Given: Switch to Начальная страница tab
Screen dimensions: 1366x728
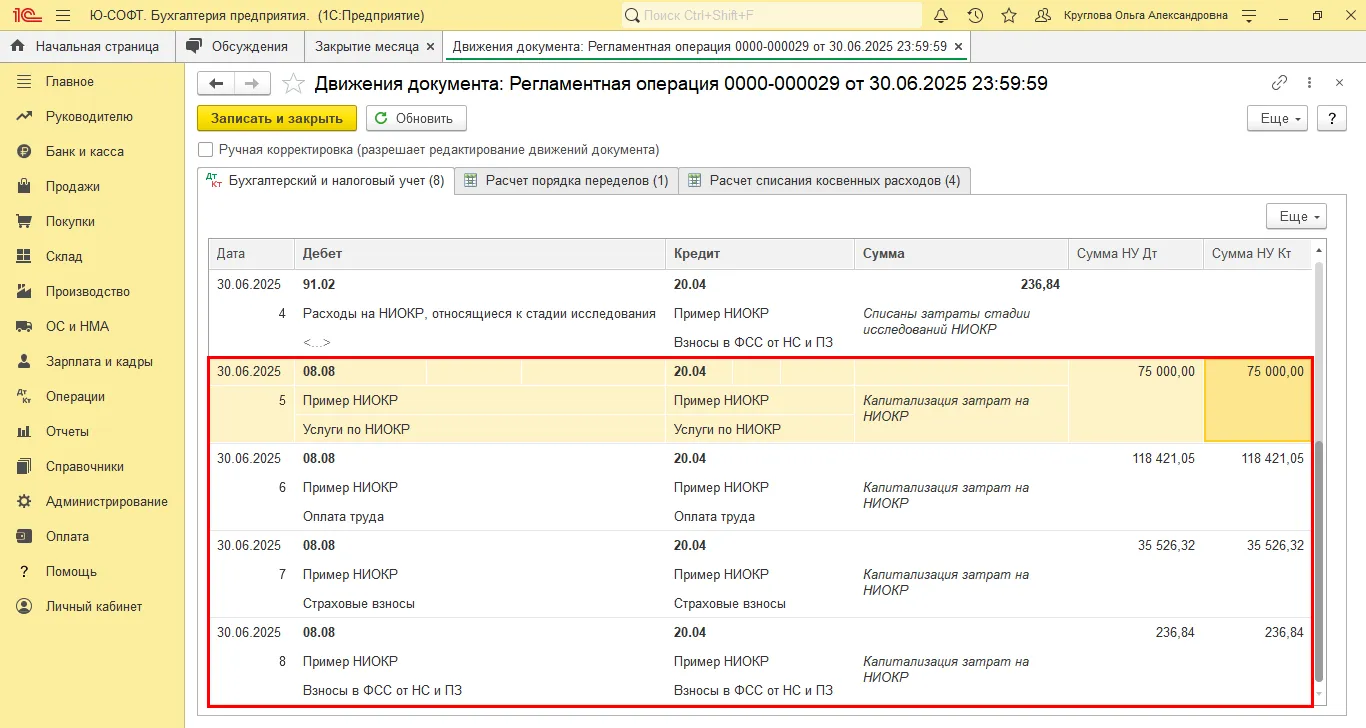Looking at the screenshot, I should coord(87,46).
